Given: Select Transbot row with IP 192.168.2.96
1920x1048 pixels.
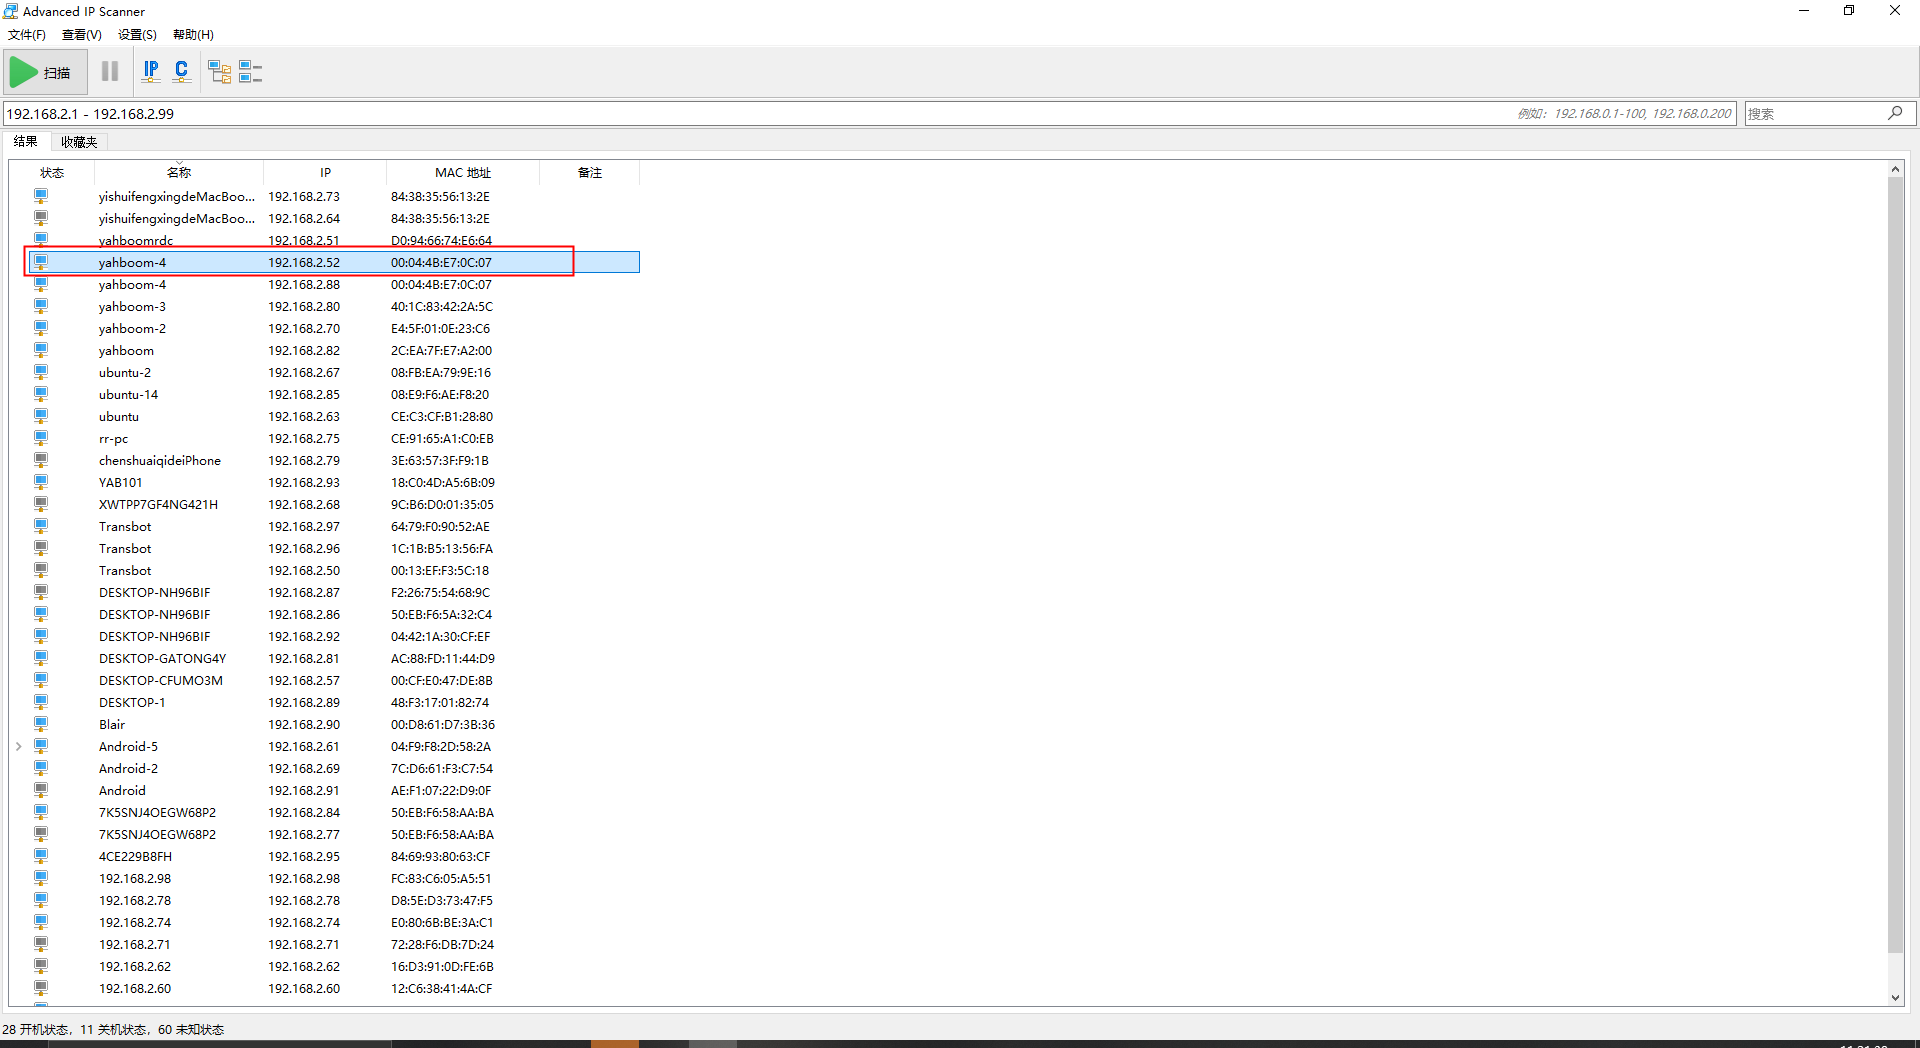Looking at the screenshot, I should point(334,548).
